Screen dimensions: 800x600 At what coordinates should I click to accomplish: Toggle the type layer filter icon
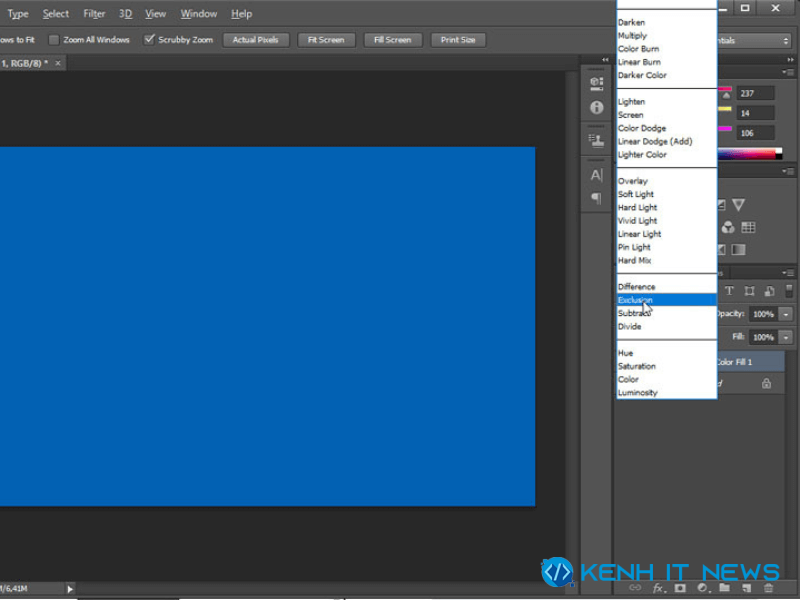click(729, 291)
